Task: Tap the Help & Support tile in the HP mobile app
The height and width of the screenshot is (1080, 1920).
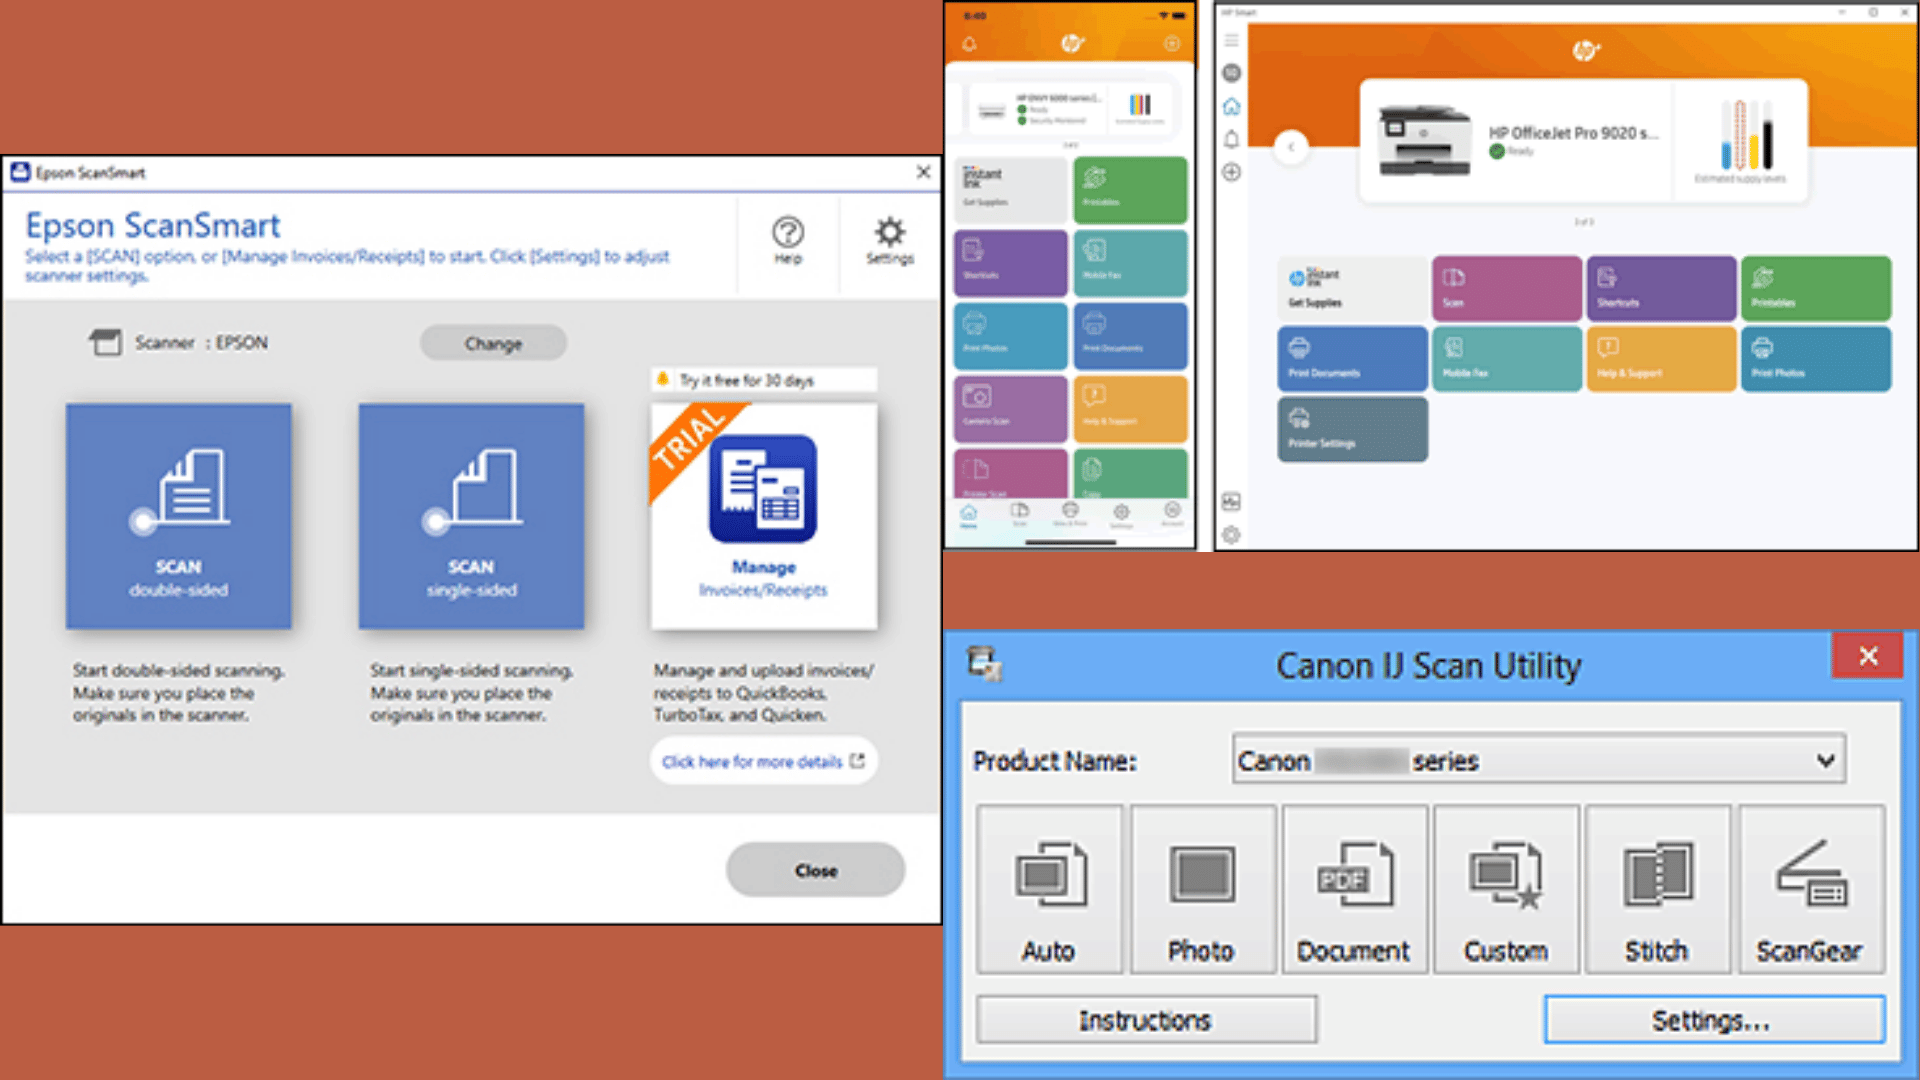Action: [1130, 409]
